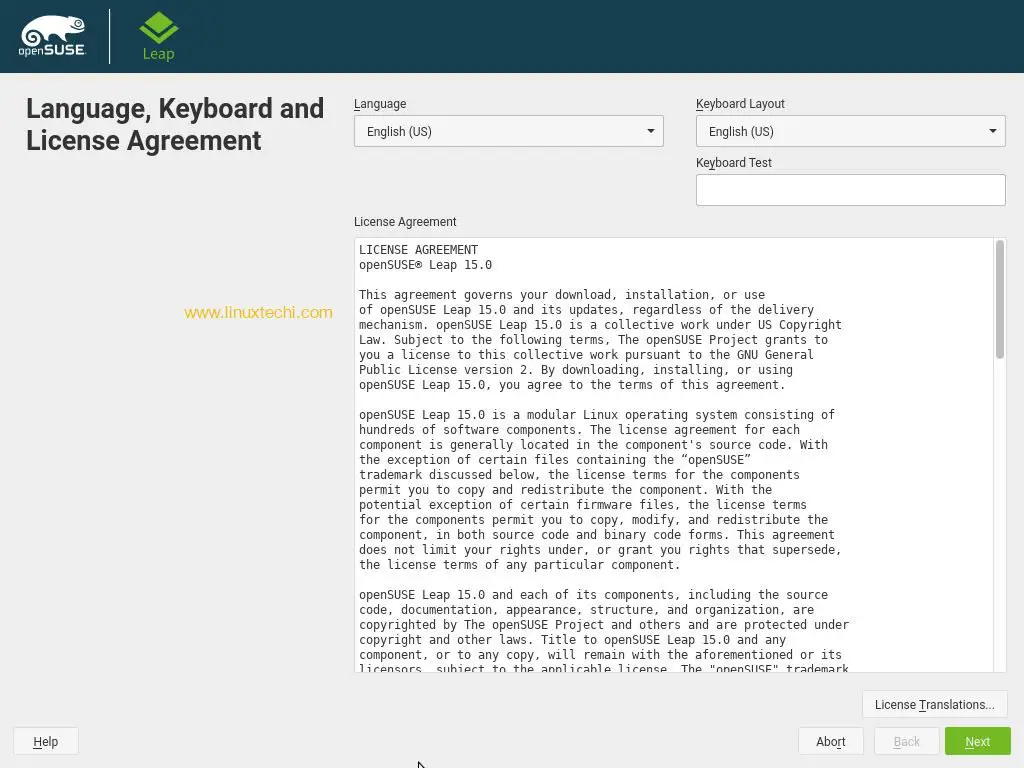The width and height of the screenshot is (1024, 768).
Task: Click the license agreement scrollbar thumb
Action: click(999, 299)
